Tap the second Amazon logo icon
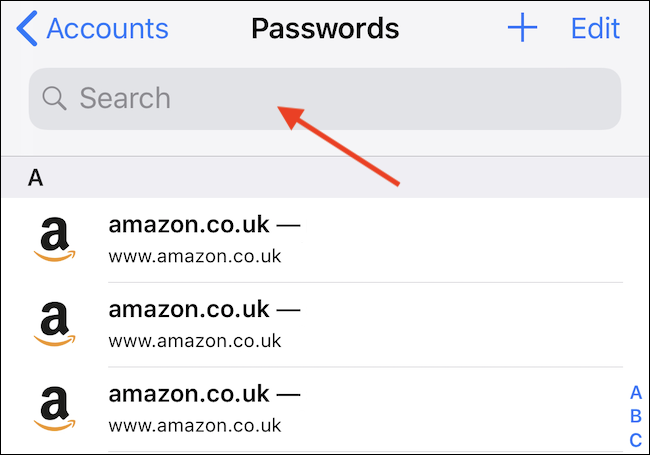This screenshot has width=650, height=455. tap(54, 324)
